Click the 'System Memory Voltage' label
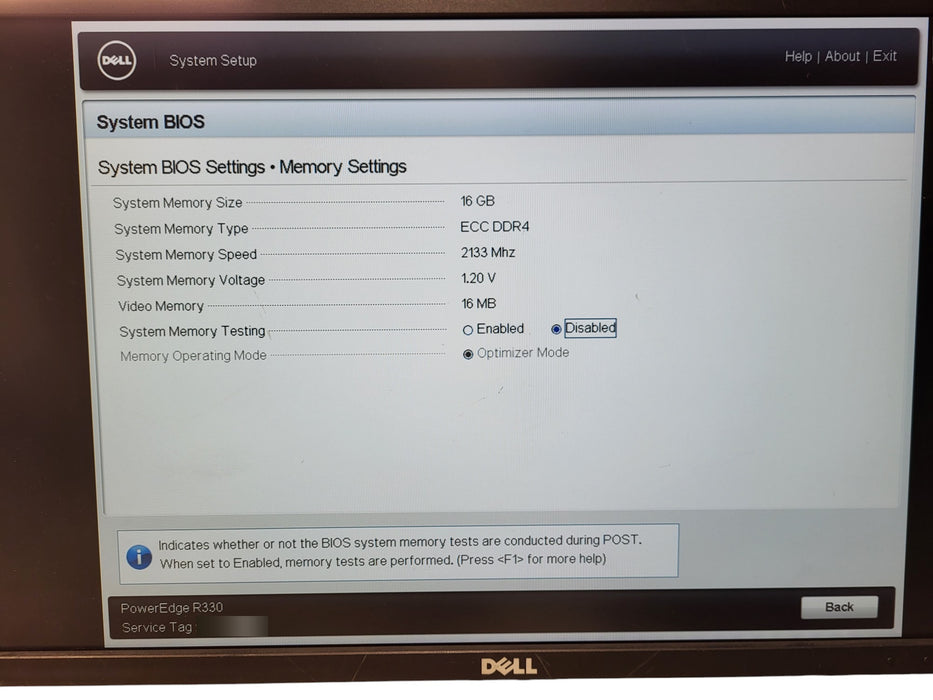Image resolution: width=933 pixels, height=700 pixels. click(190, 280)
